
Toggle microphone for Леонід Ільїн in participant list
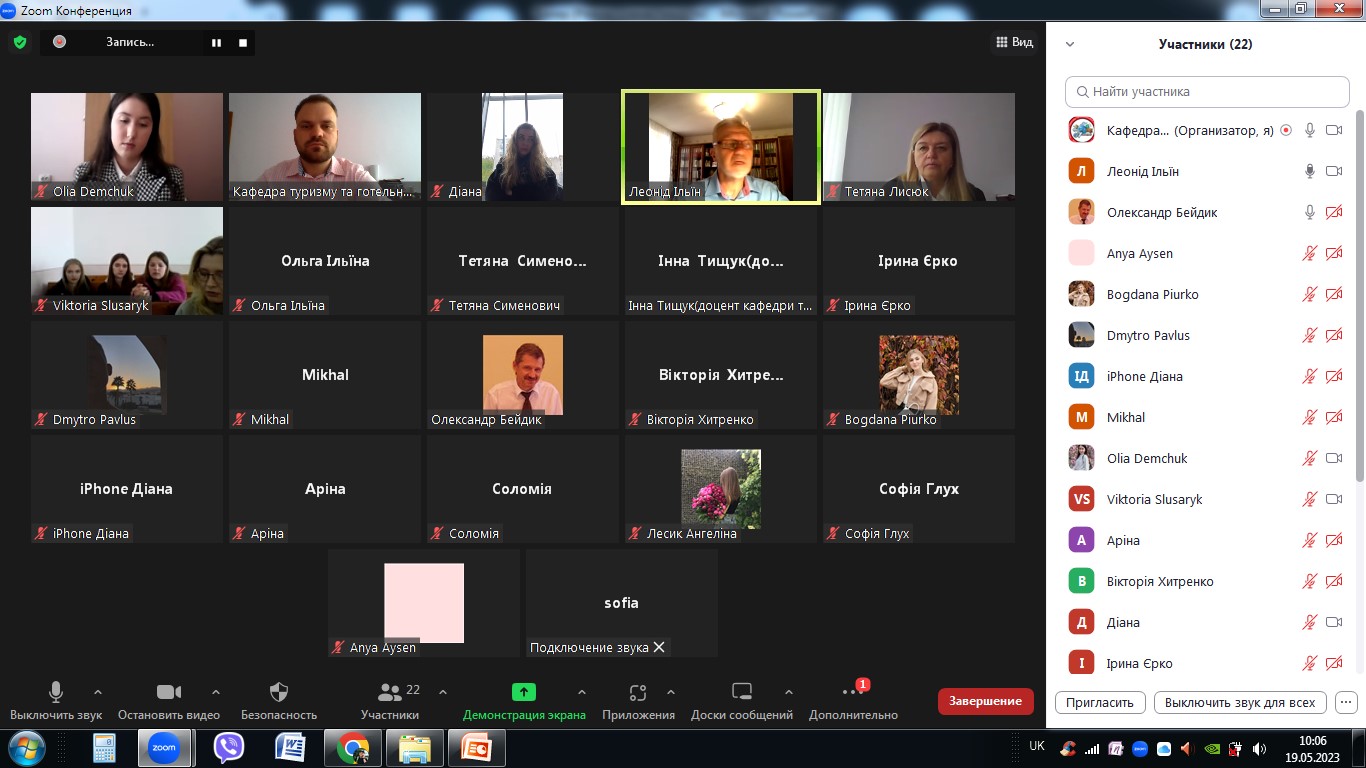(x=1309, y=171)
